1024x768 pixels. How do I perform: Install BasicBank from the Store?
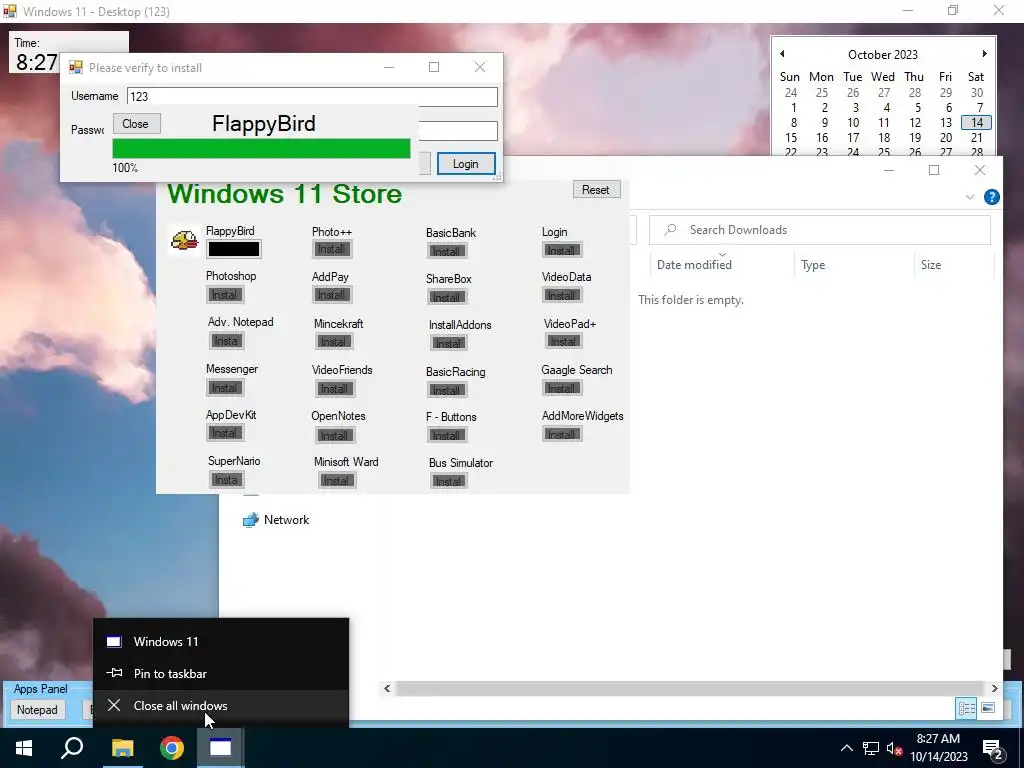point(447,251)
